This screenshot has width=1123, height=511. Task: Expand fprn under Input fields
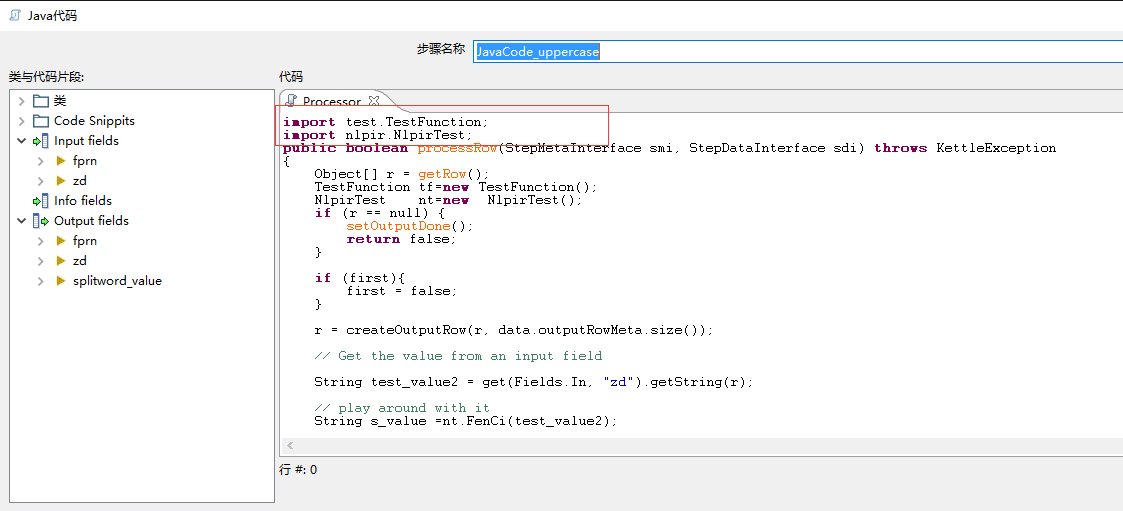tap(41, 161)
